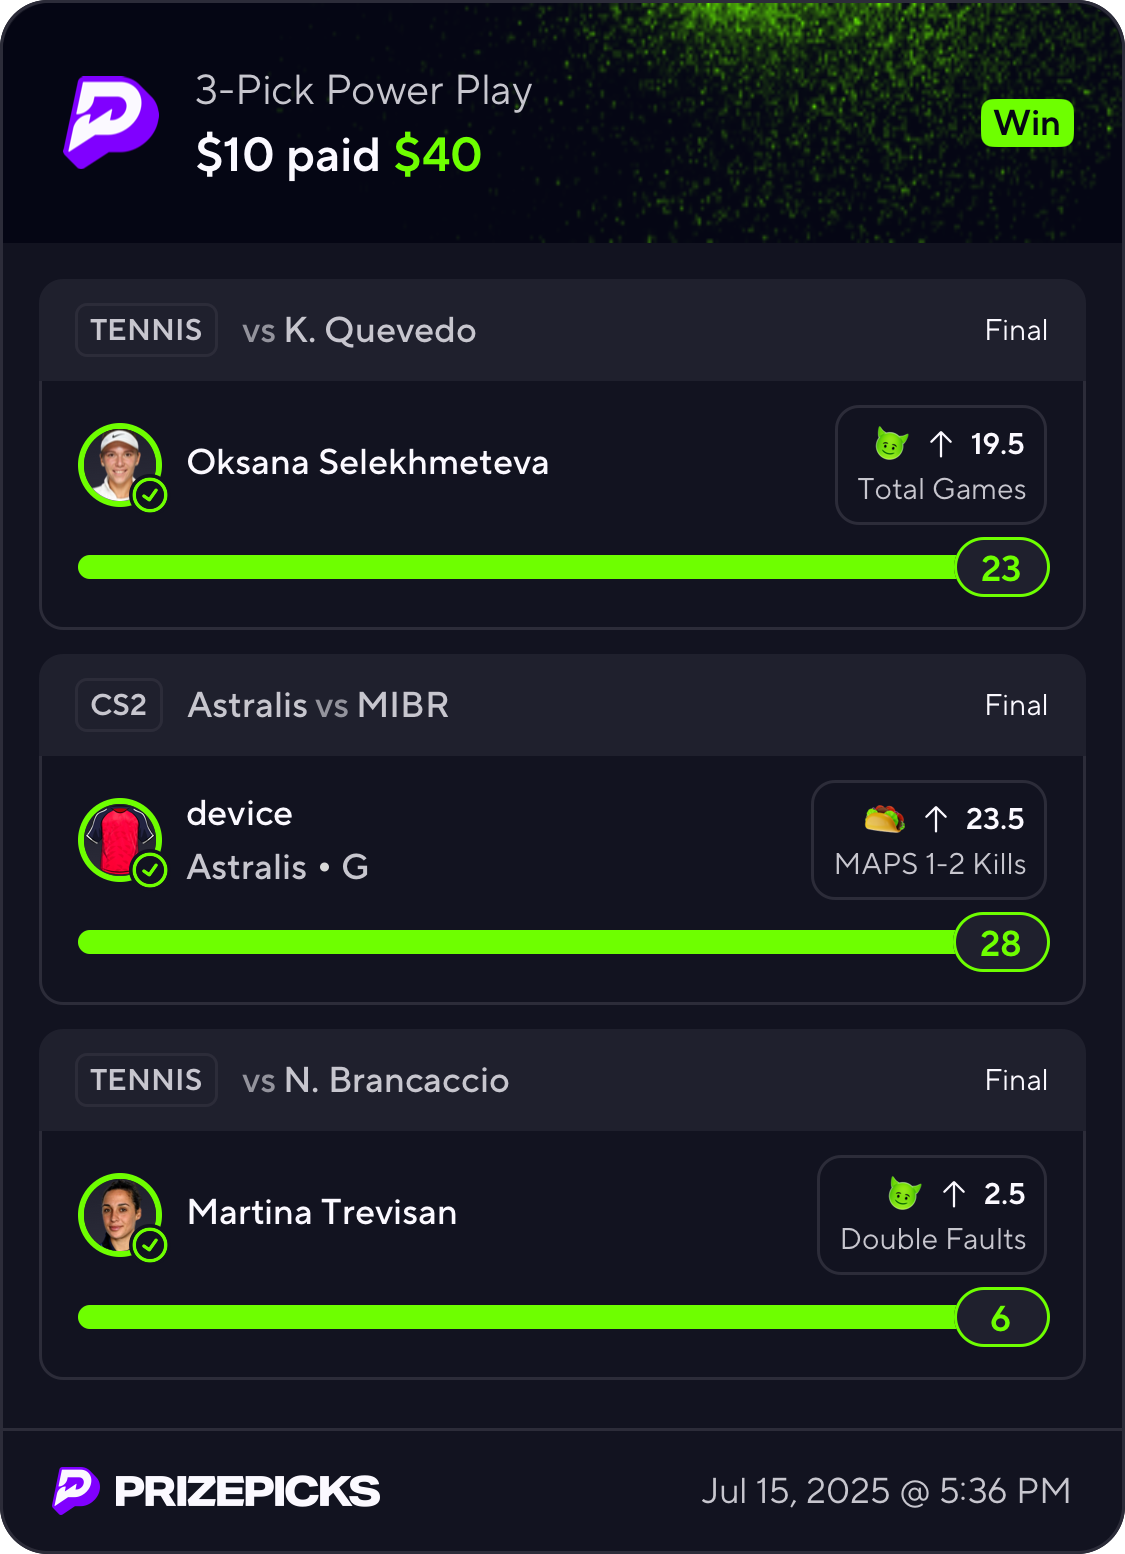Click the green Win badge
The width and height of the screenshot is (1125, 1554).
coord(1027,123)
